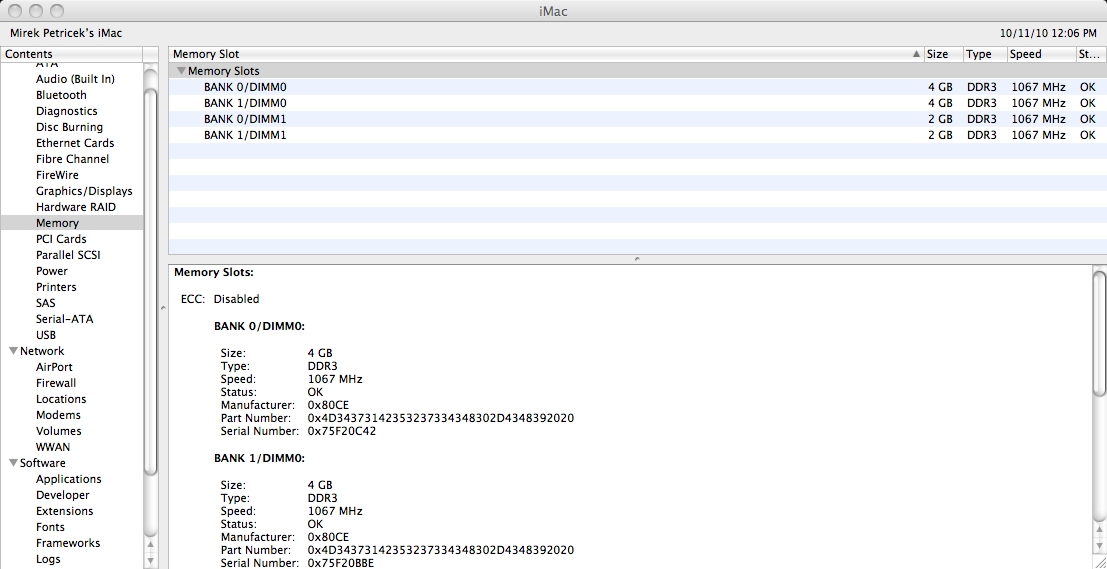Image resolution: width=1107 pixels, height=569 pixels.
Task: Sort by the Speed column header
Action: coord(1041,54)
